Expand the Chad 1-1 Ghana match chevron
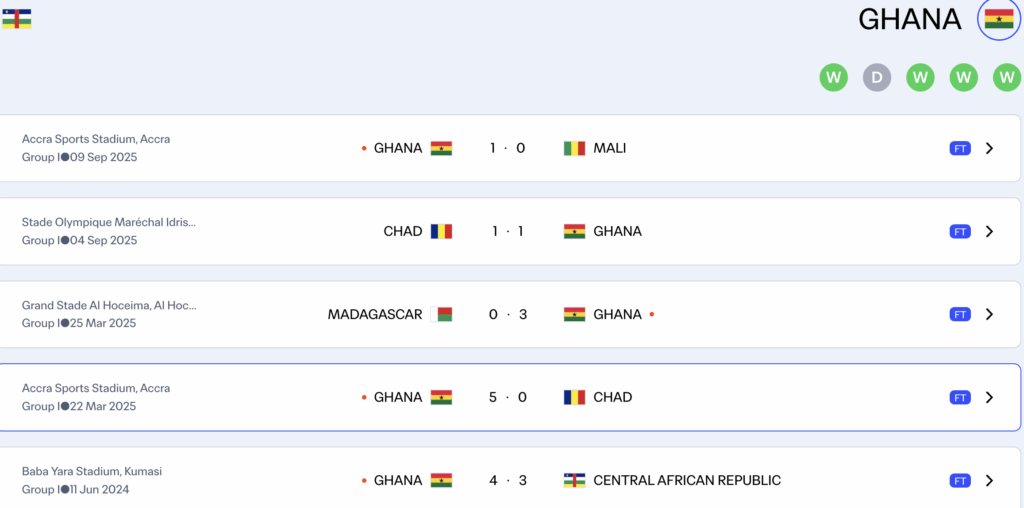 [x=989, y=231]
